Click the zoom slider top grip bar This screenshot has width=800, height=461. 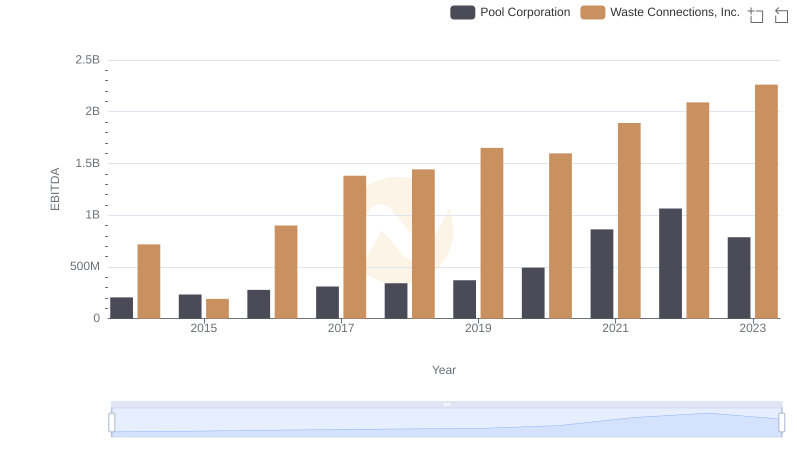446,404
